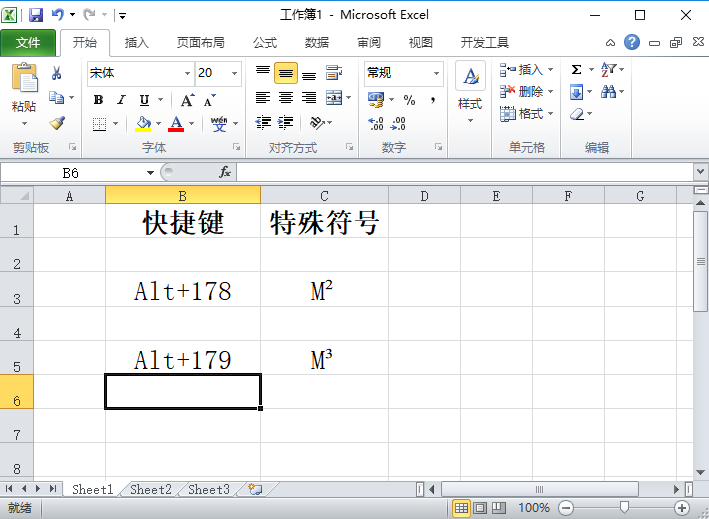Switch to Page Layout view
The height and width of the screenshot is (519, 709).
tap(480, 508)
